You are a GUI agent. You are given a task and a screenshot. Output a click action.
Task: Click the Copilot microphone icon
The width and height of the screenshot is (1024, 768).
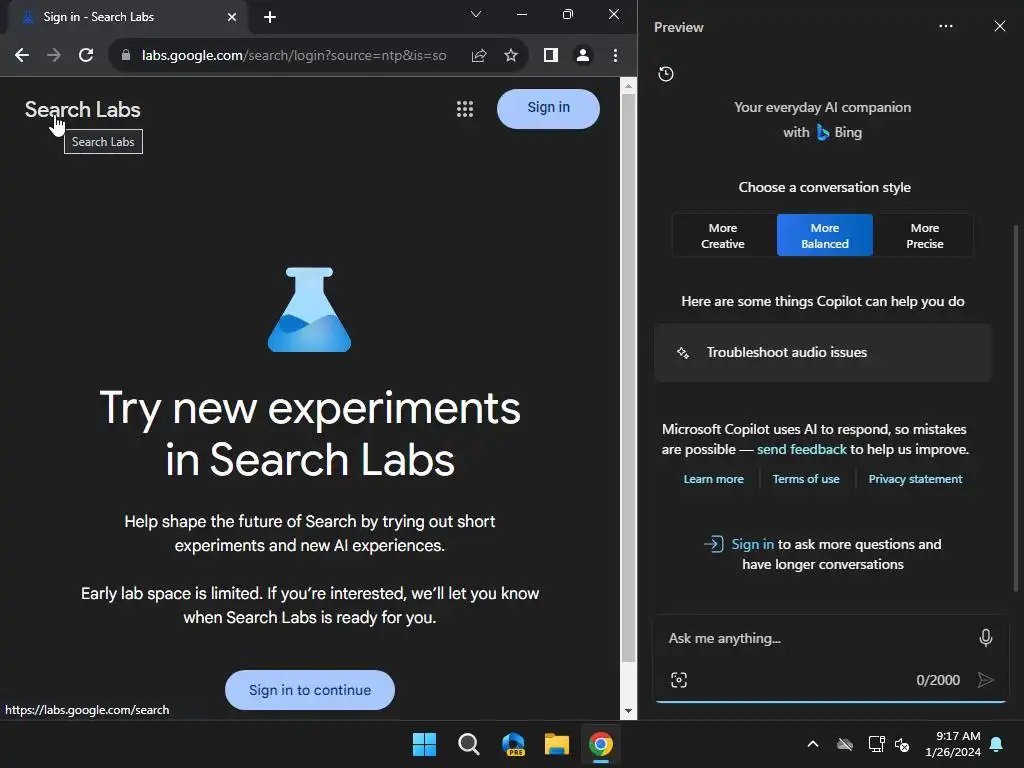pyautogui.click(x=985, y=637)
